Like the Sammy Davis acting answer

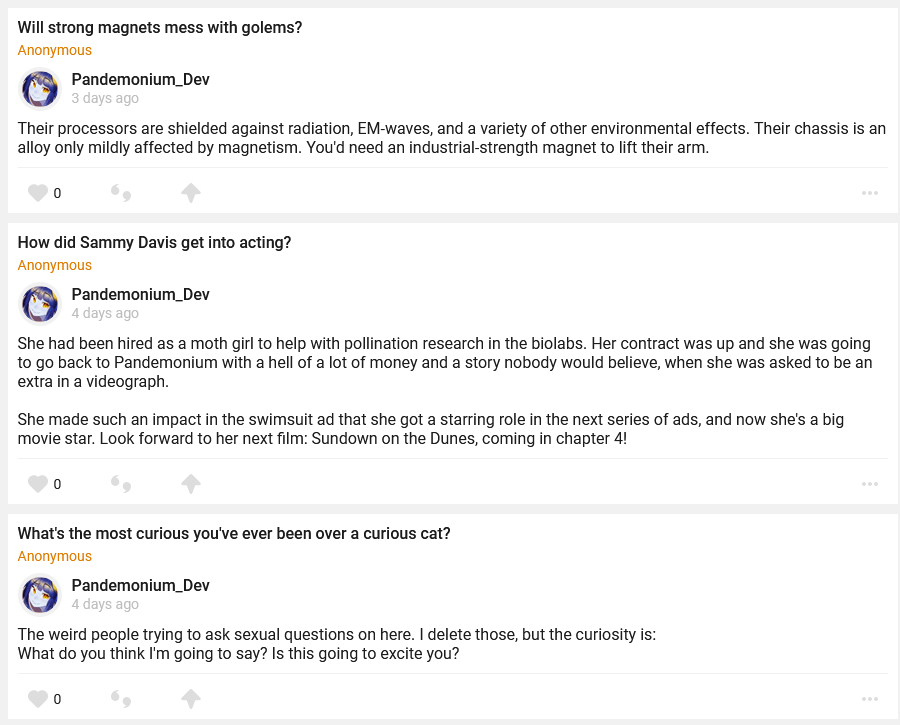click(38, 484)
